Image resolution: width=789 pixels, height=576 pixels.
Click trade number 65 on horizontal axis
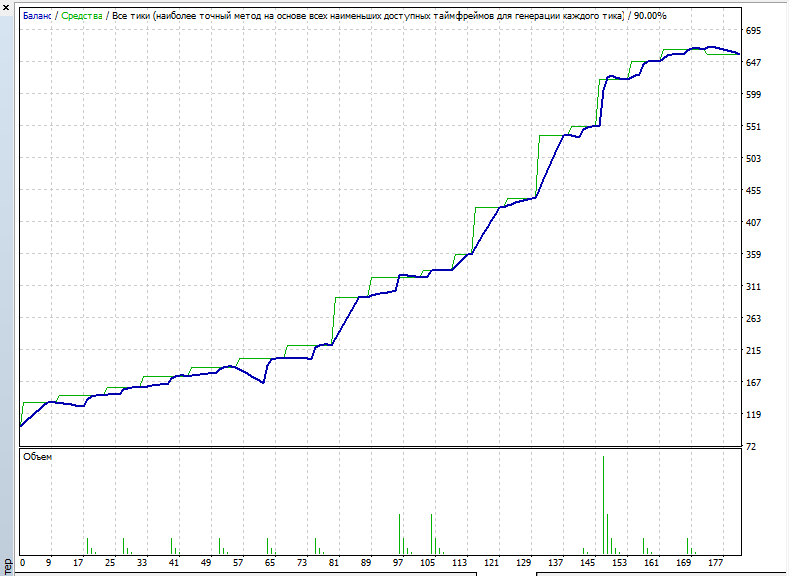pyautogui.click(x=270, y=563)
